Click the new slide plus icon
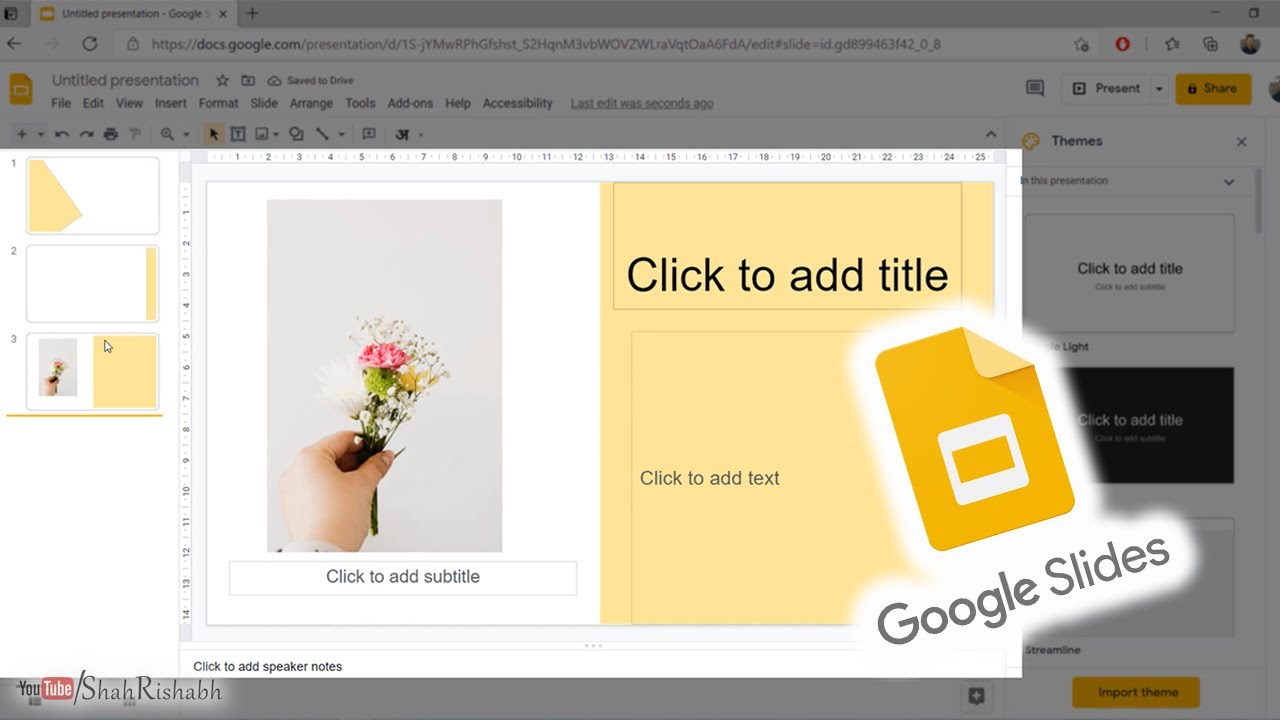Screen dimensions: 1280x720 coord(22,134)
